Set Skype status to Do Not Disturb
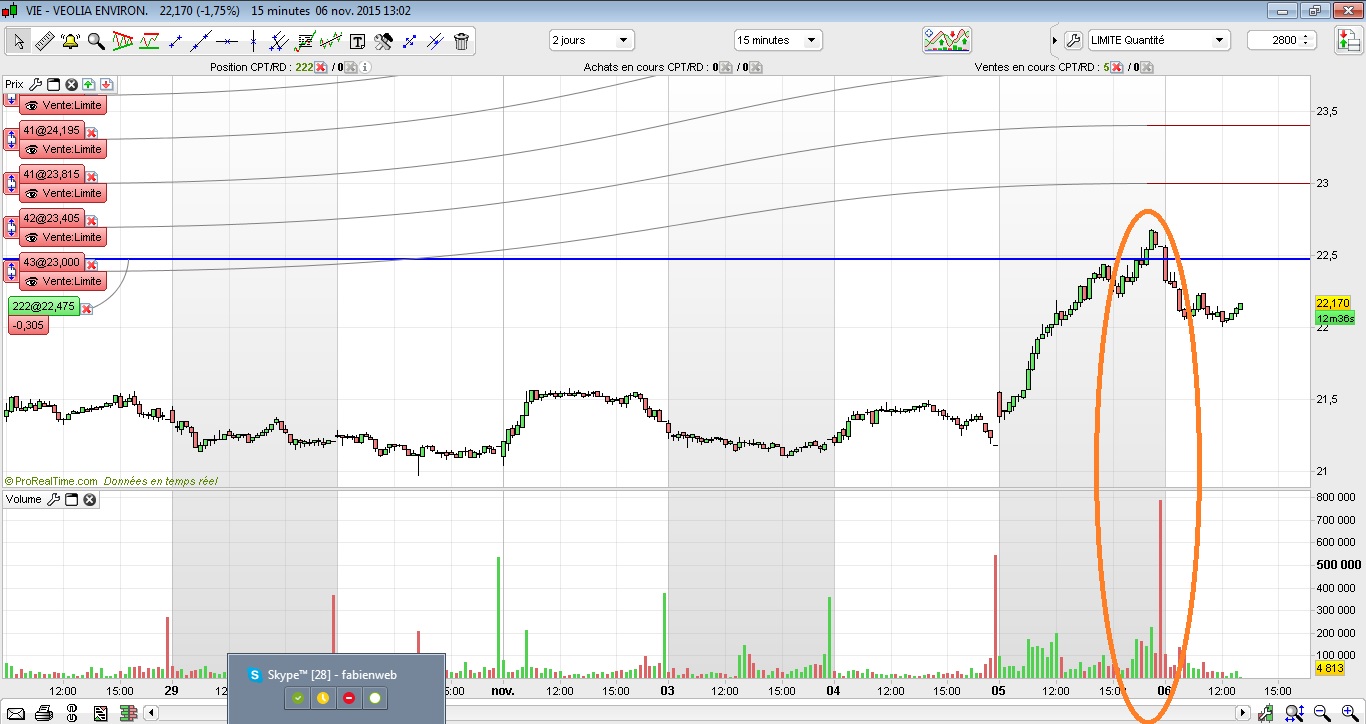The height and width of the screenshot is (724, 1366). point(348,698)
